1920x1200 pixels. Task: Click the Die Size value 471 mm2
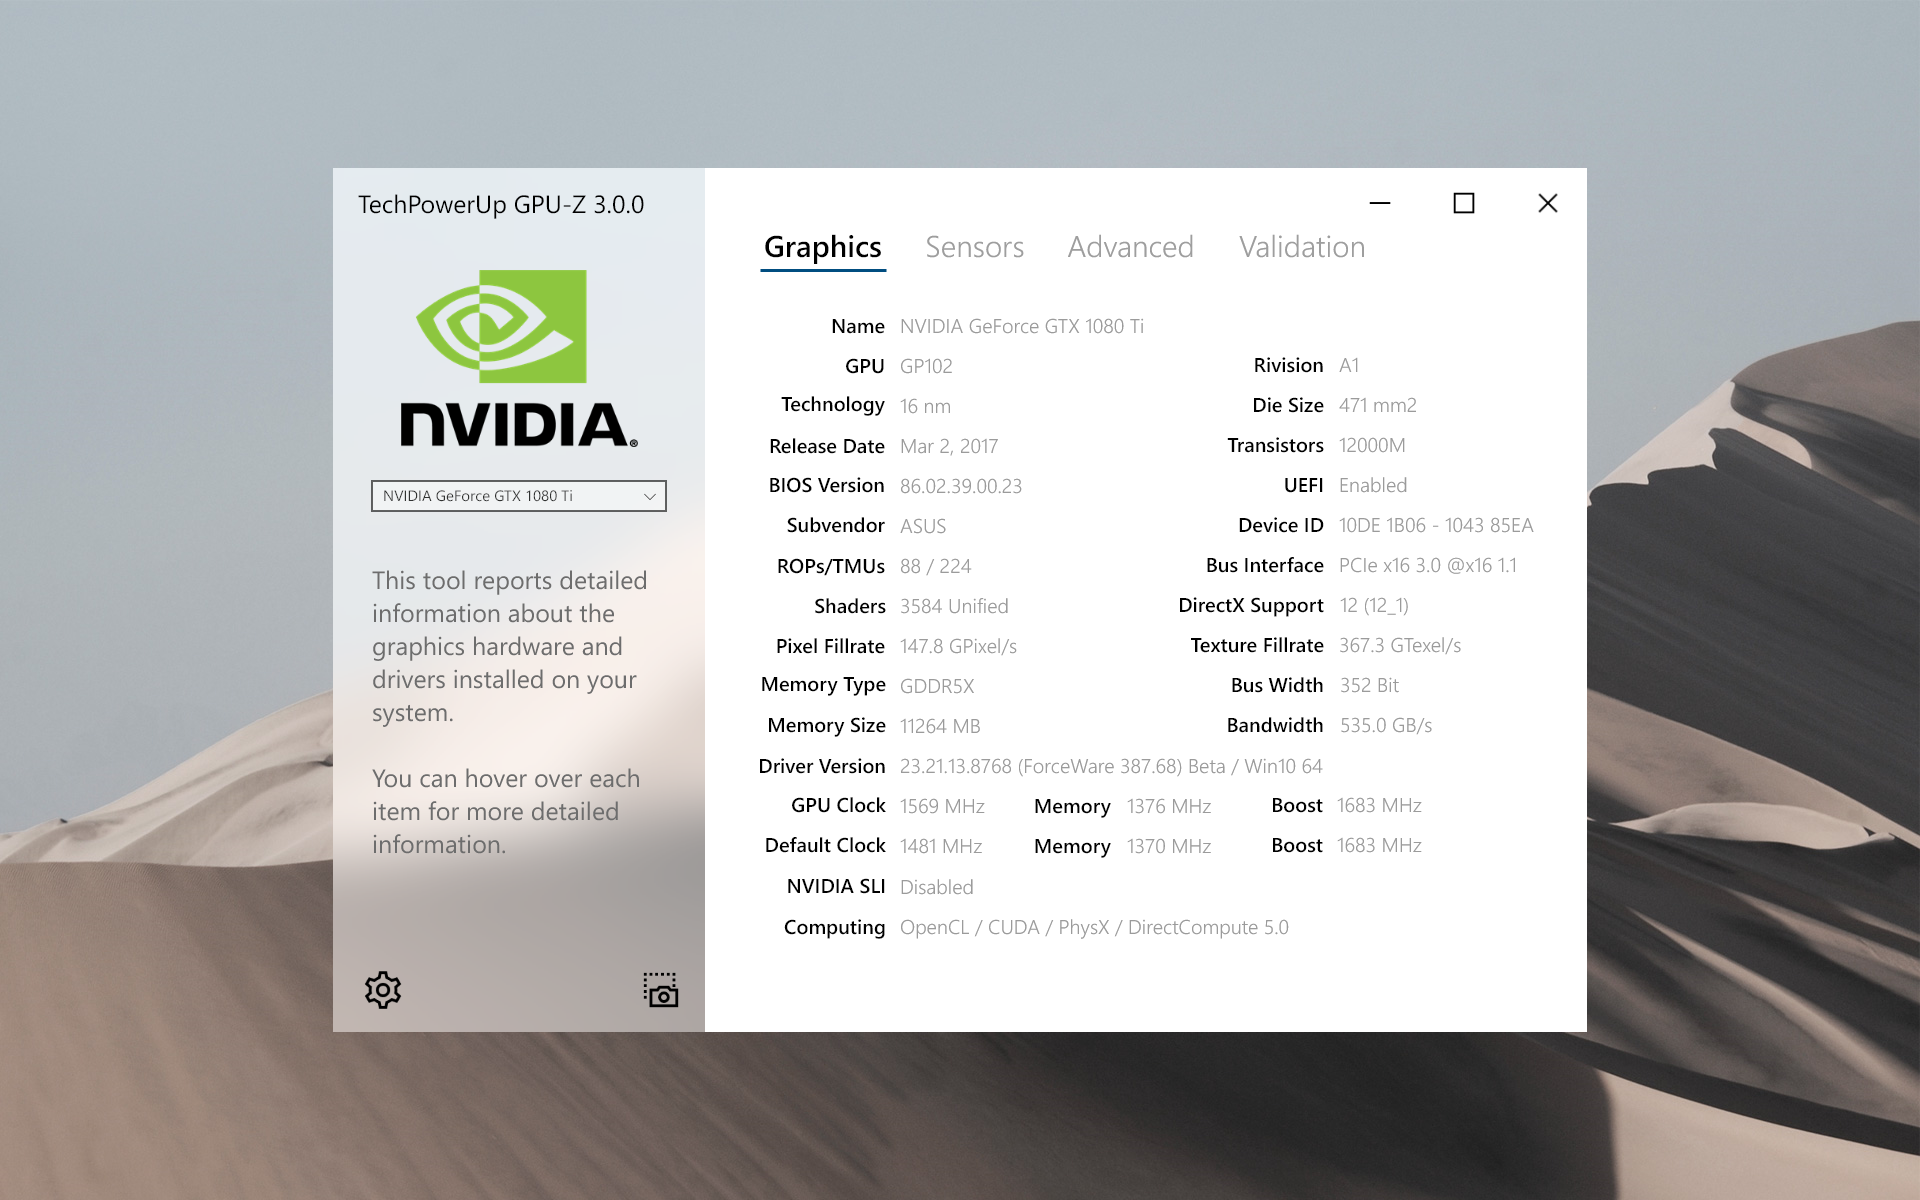[x=1378, y=405]
